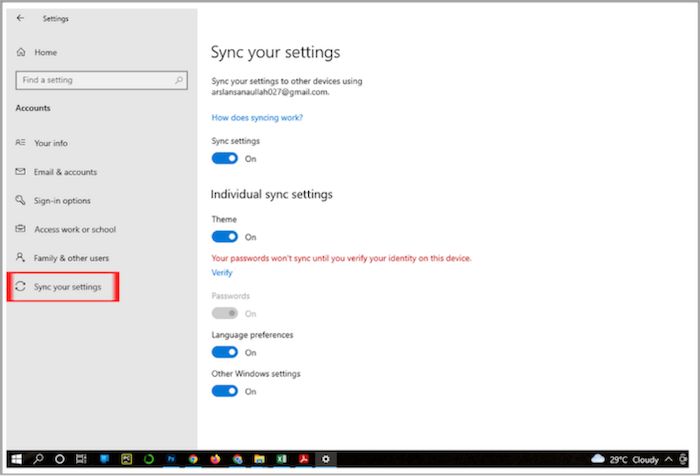
Task: Open Home from the Settings sidebar
Action: point(45,52)
